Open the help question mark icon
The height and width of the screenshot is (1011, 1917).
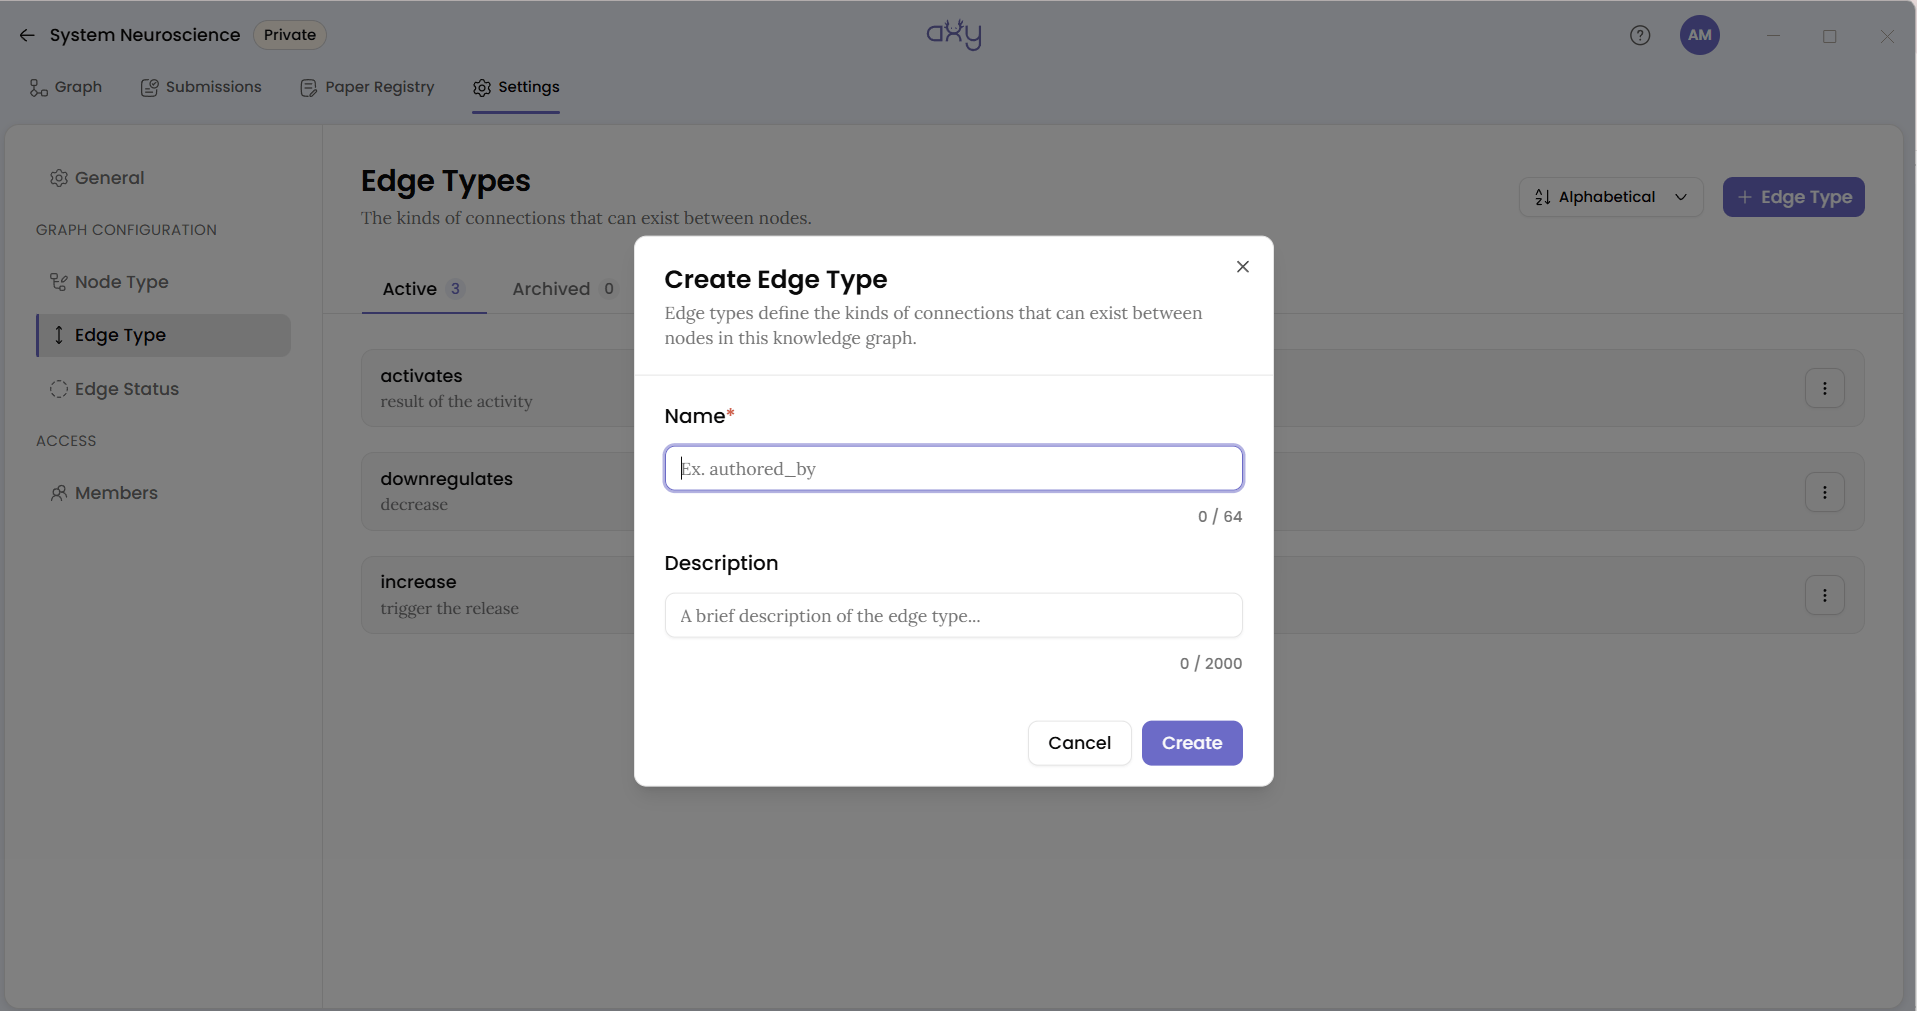click(x=1640, y=35)
